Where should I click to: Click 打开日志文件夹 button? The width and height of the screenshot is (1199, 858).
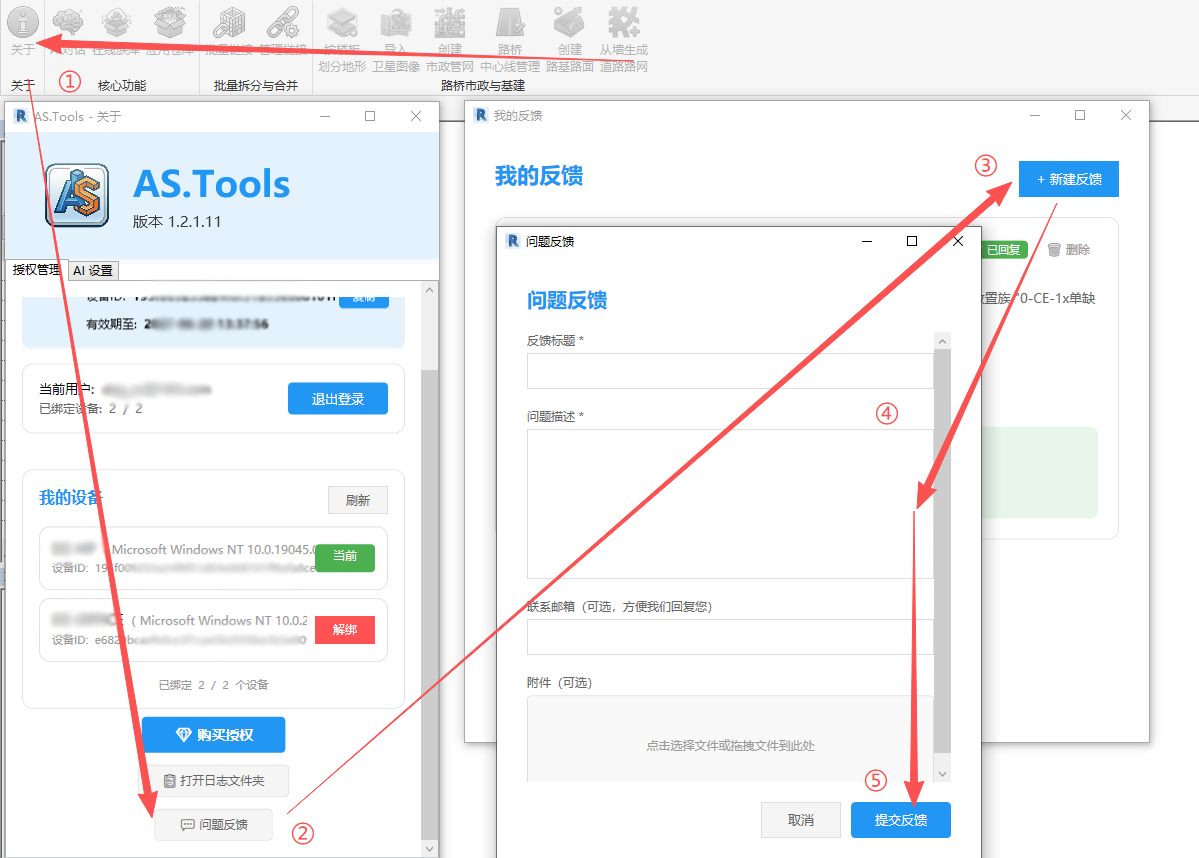(213, 781)
